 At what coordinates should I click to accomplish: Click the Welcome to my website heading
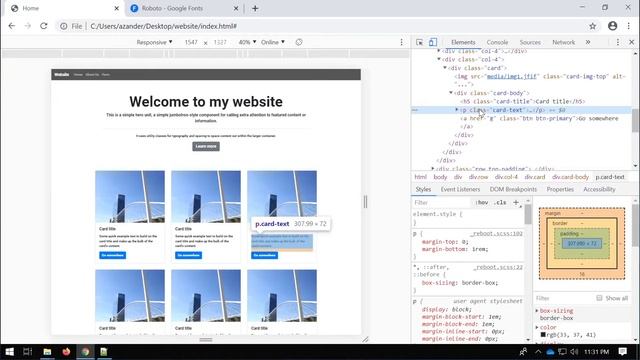(206, 102)
